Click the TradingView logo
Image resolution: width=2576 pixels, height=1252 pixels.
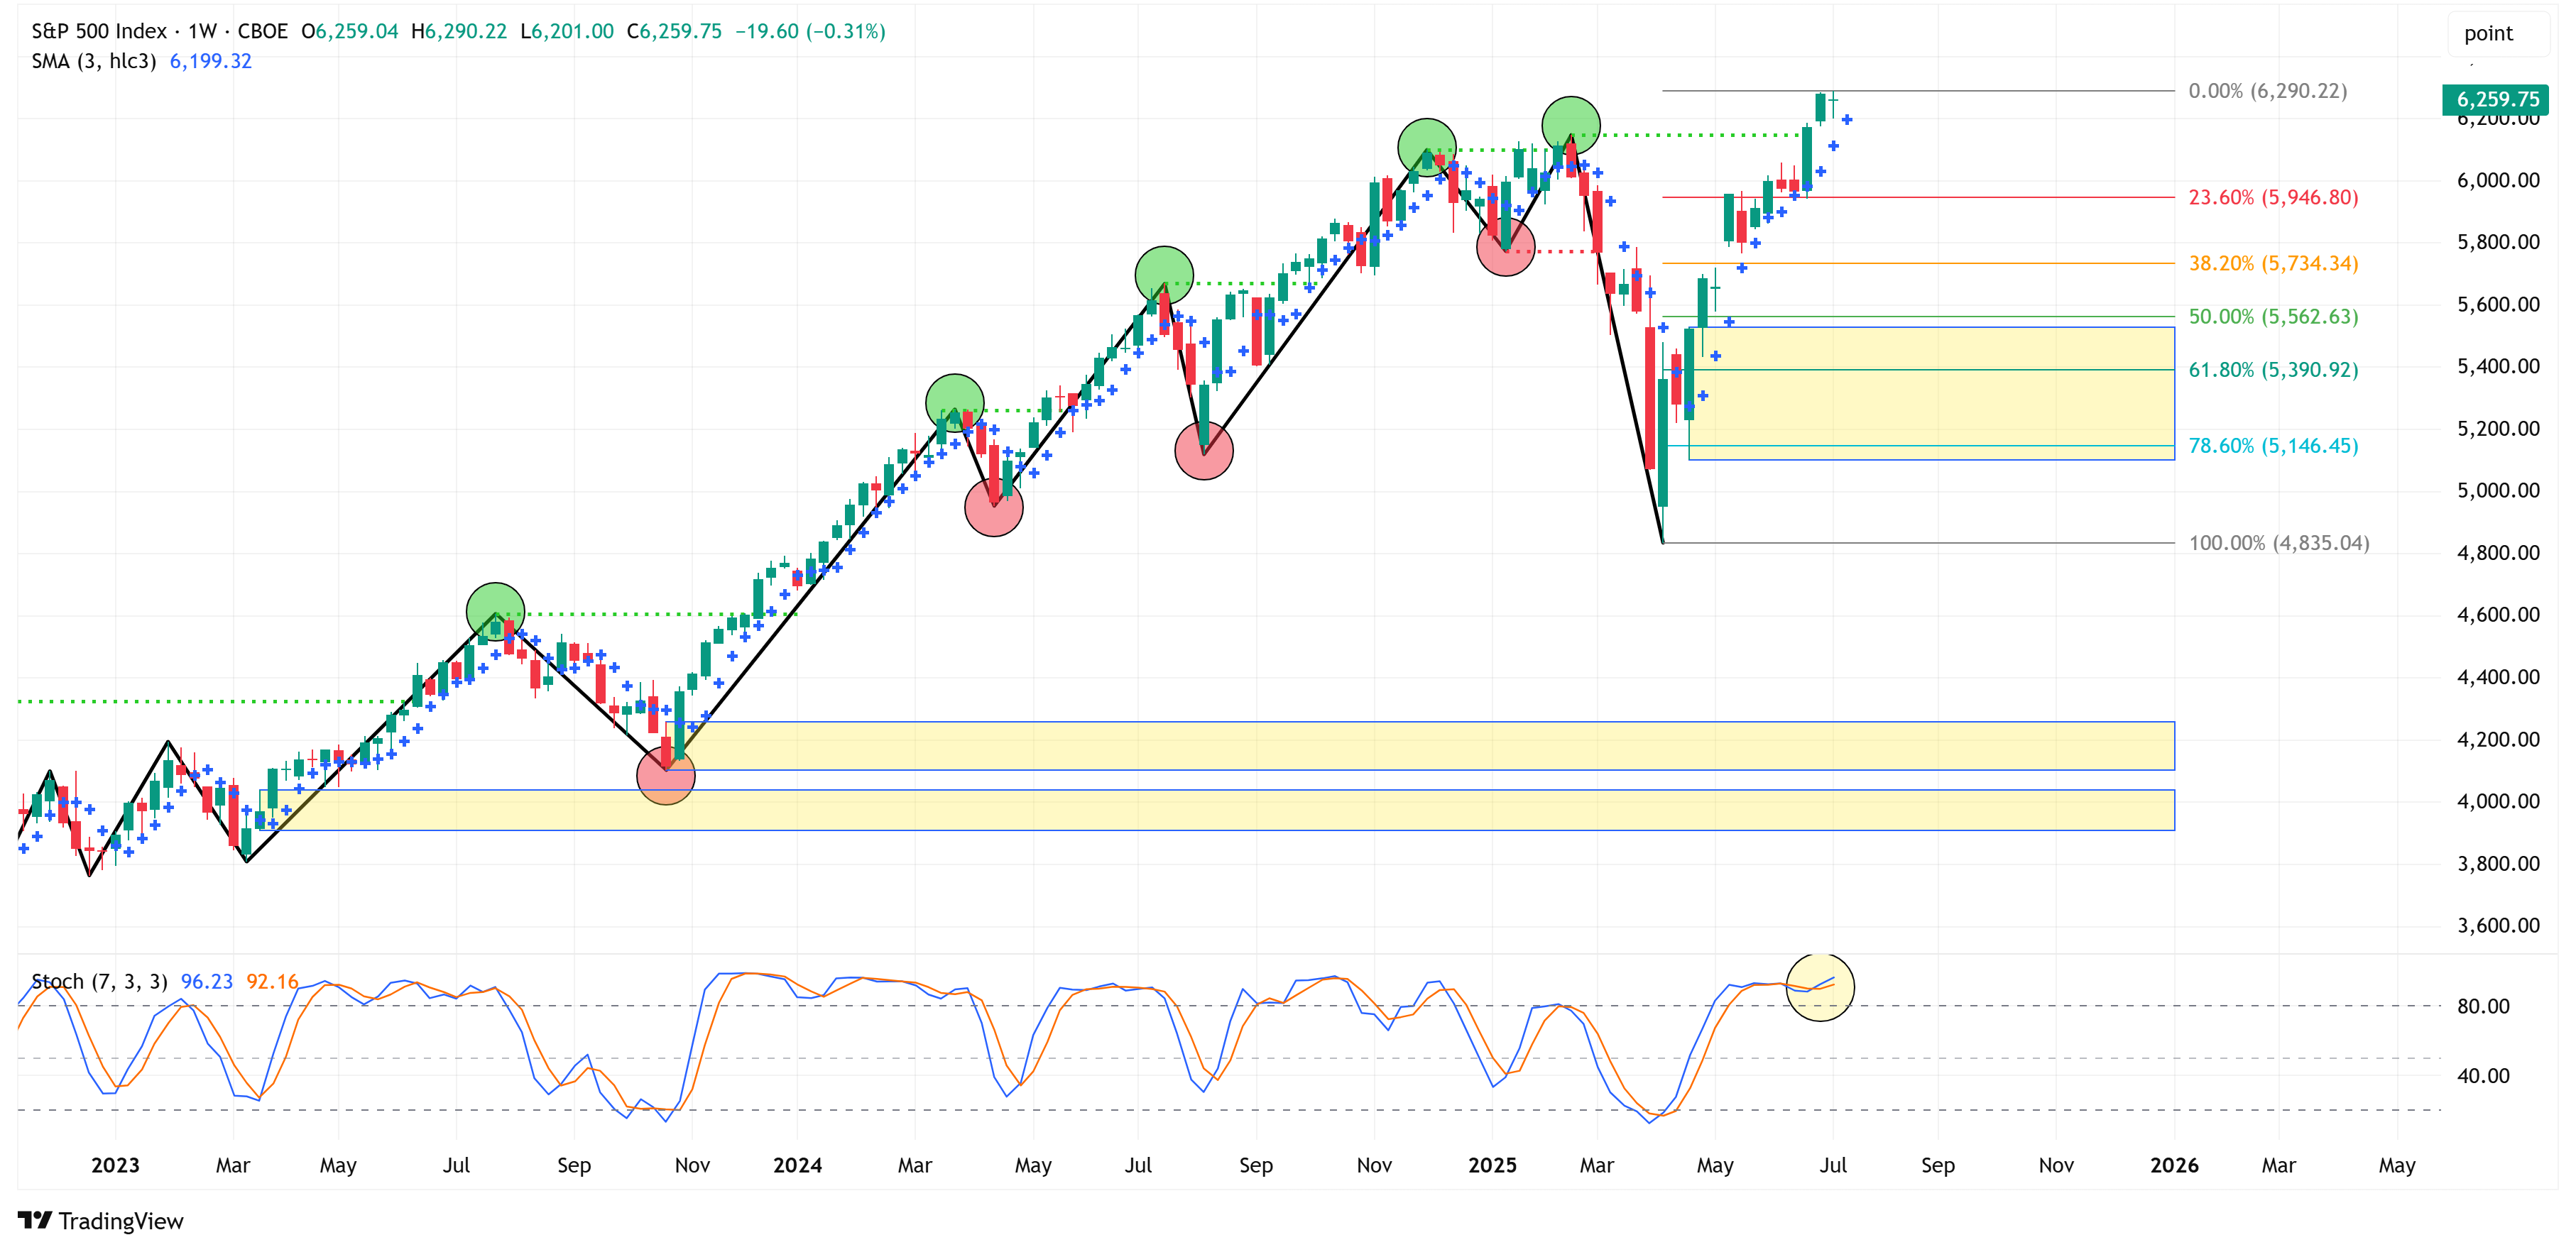pyautogui.click(x=101, y=1220)
